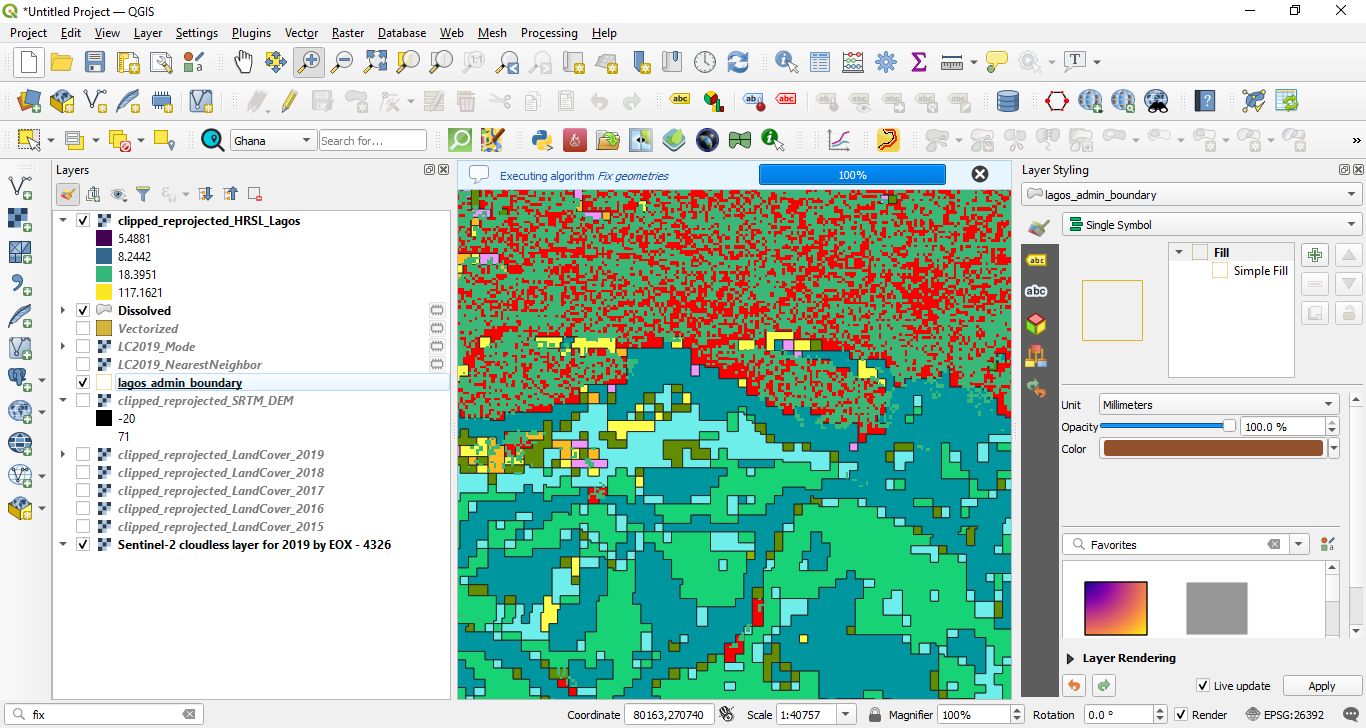
Task: Select the Identify Features tool
Action: (787, 62)
